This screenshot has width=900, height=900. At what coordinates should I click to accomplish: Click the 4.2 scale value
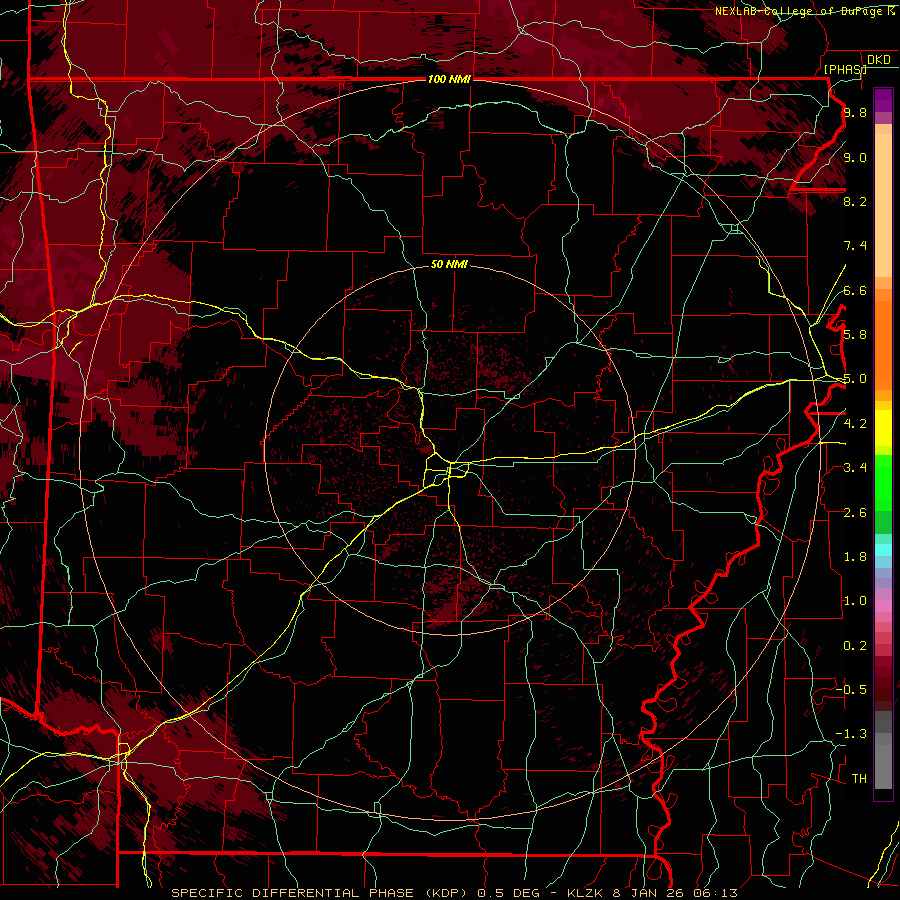855,424
